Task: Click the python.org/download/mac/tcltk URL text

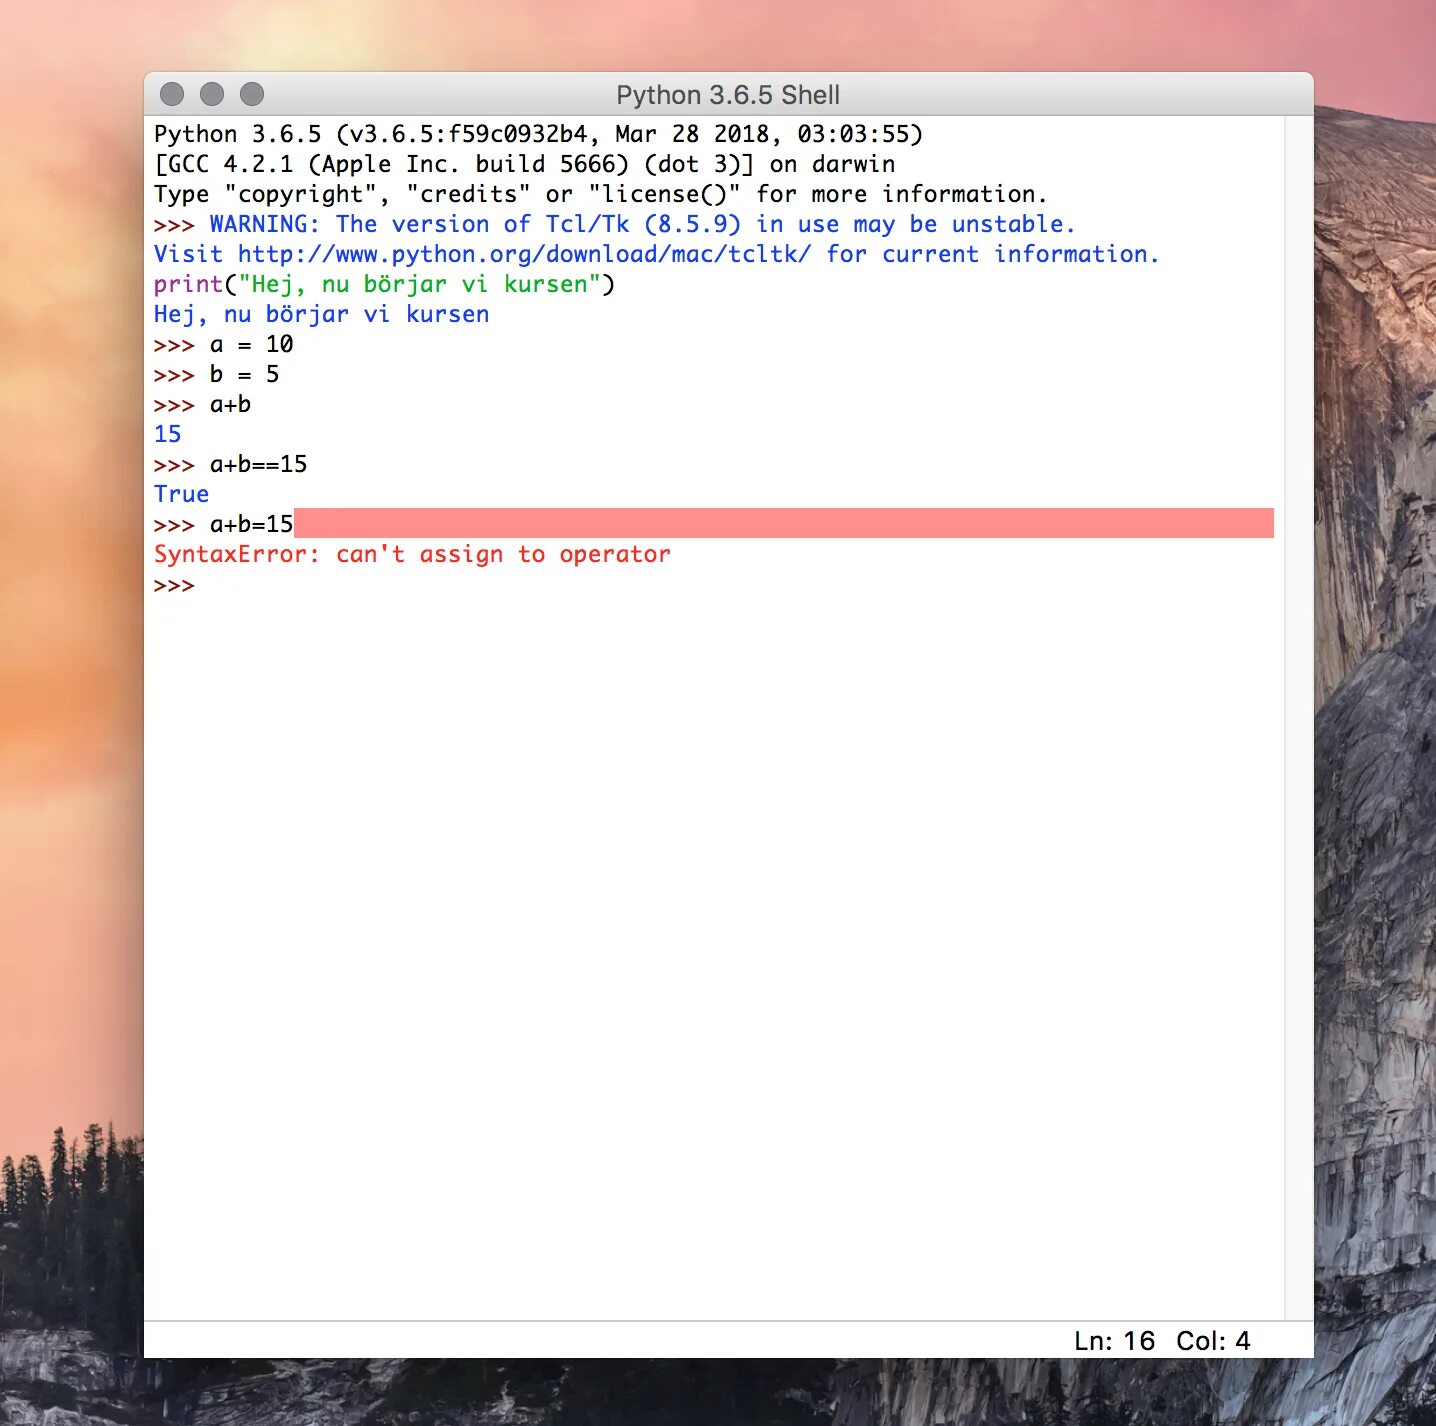Action: tap(524, 254)
